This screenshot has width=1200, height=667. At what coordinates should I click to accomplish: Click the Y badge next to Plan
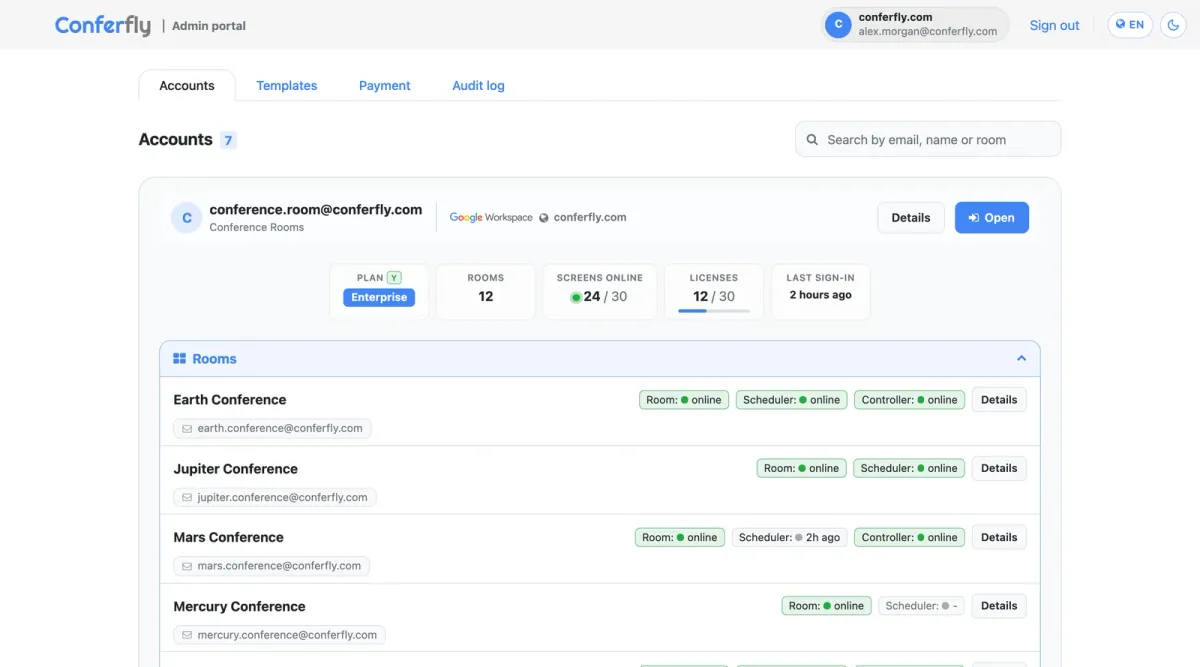(394, 278)
